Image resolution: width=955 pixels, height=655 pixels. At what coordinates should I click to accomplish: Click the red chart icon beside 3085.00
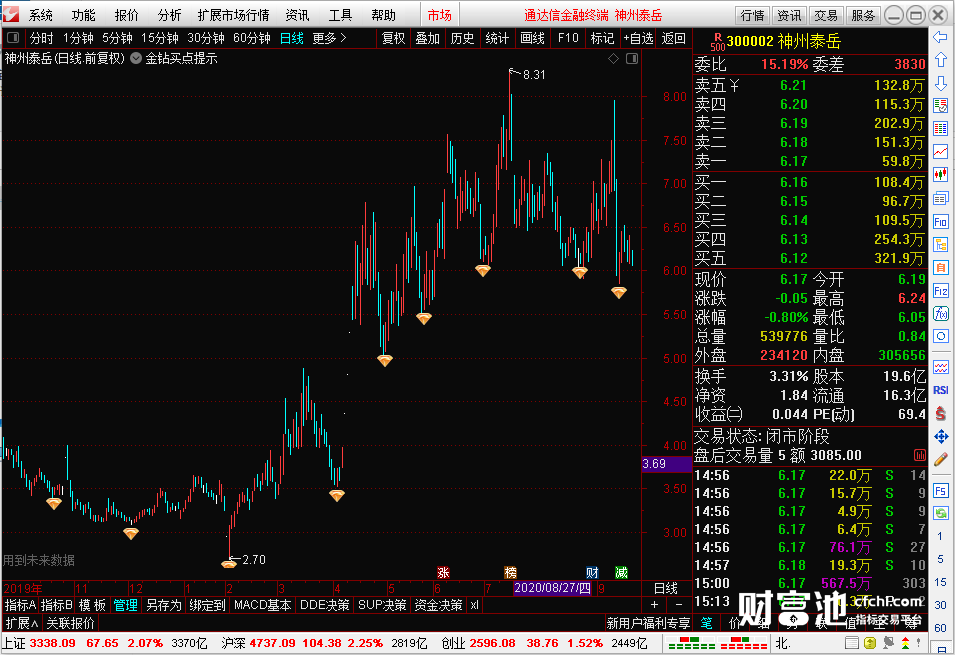(x=920, y=455)
